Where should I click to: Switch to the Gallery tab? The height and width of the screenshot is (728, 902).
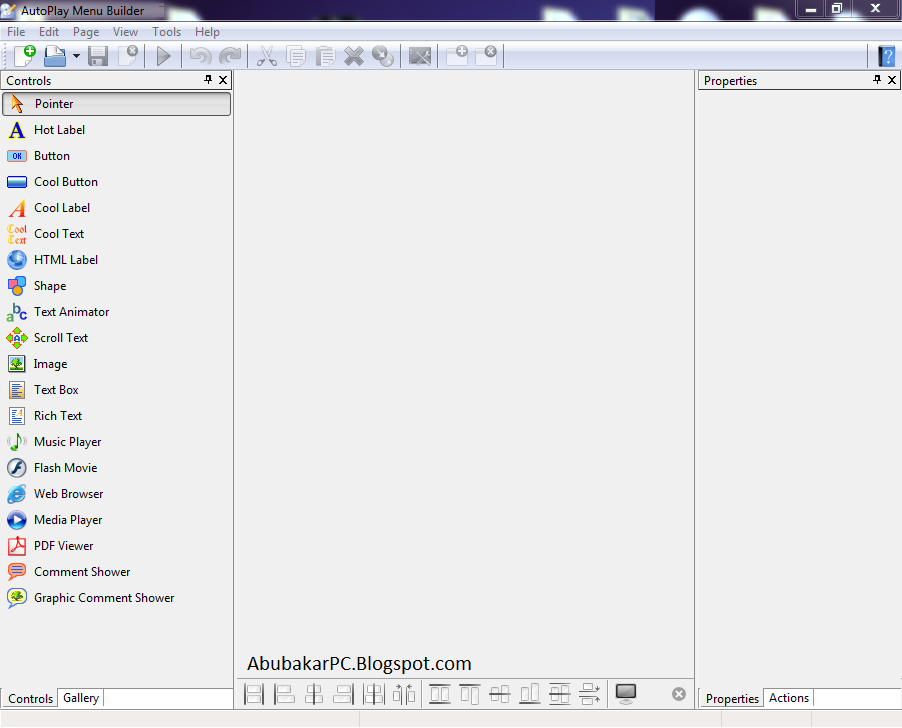pyautogui.click(x=80, y=698)
